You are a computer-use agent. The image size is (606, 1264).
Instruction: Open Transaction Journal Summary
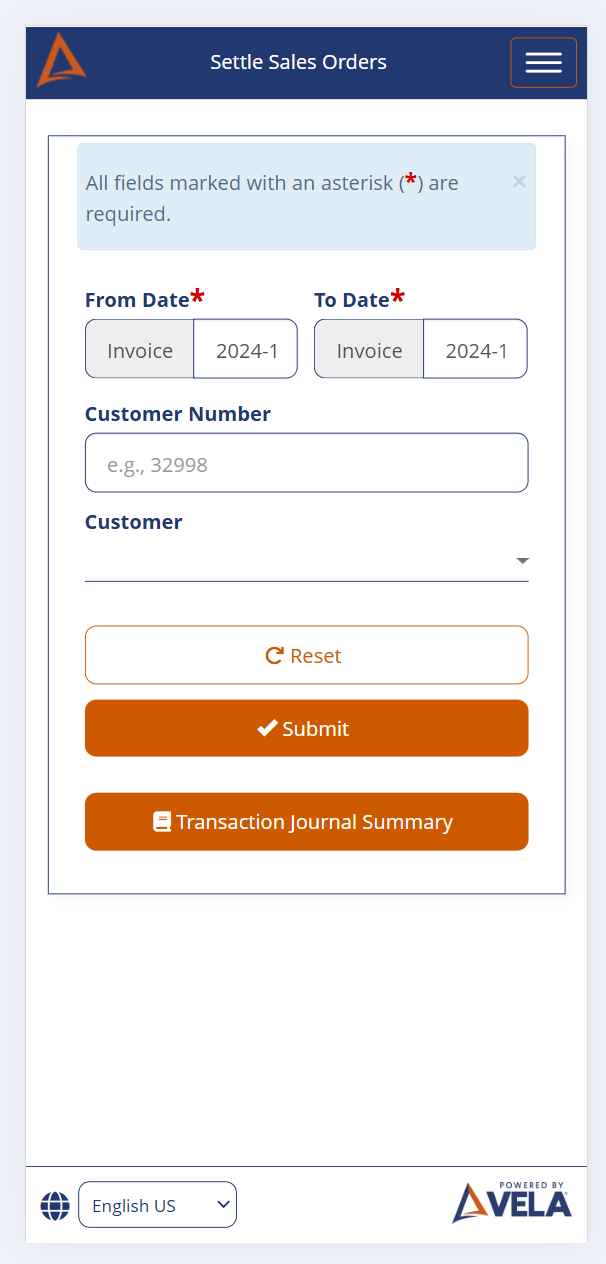(x=306, y=822)
